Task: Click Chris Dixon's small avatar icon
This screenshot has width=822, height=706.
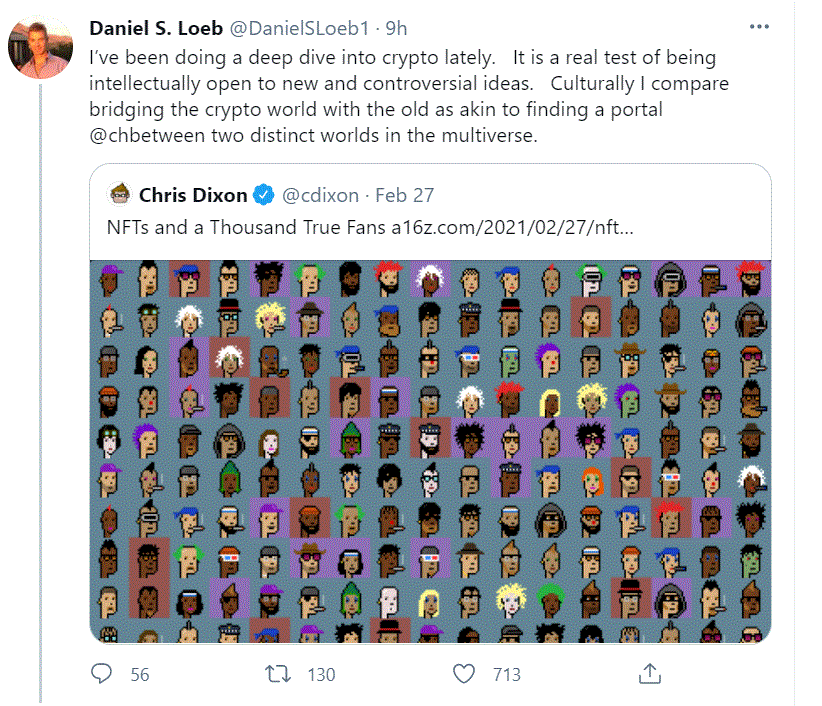Action: (x=119, y=194)
